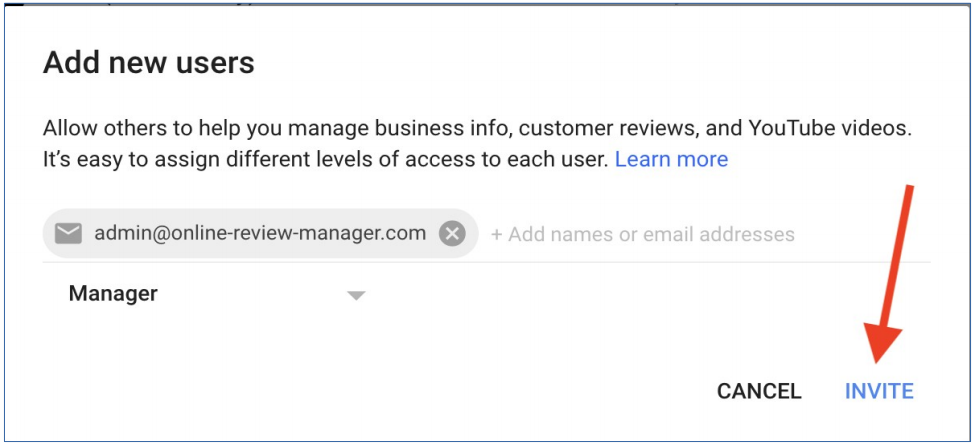Screen dimensions: 973x444
Task: Click the envelope icon in the email chip
Action: point(68,234)
